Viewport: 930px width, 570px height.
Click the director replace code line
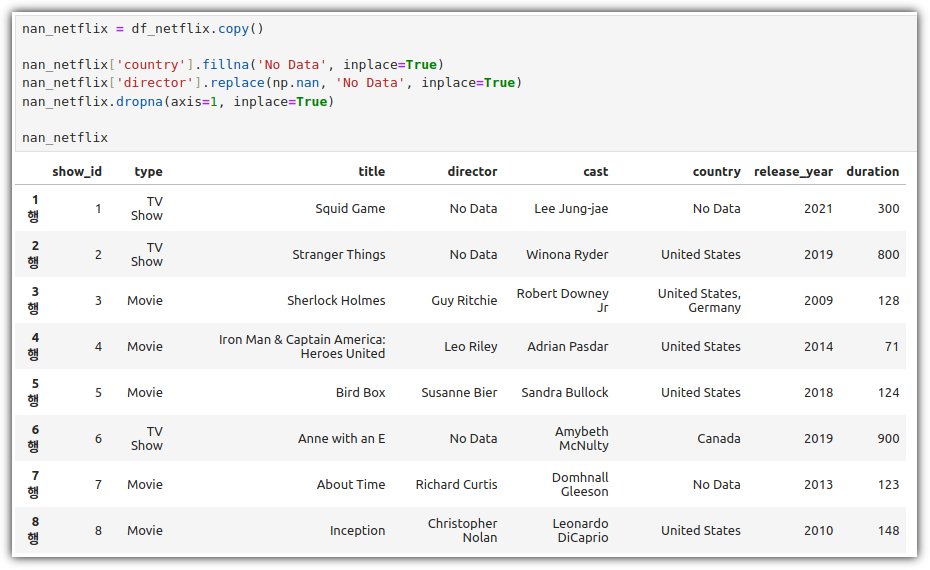click(272, 82)
